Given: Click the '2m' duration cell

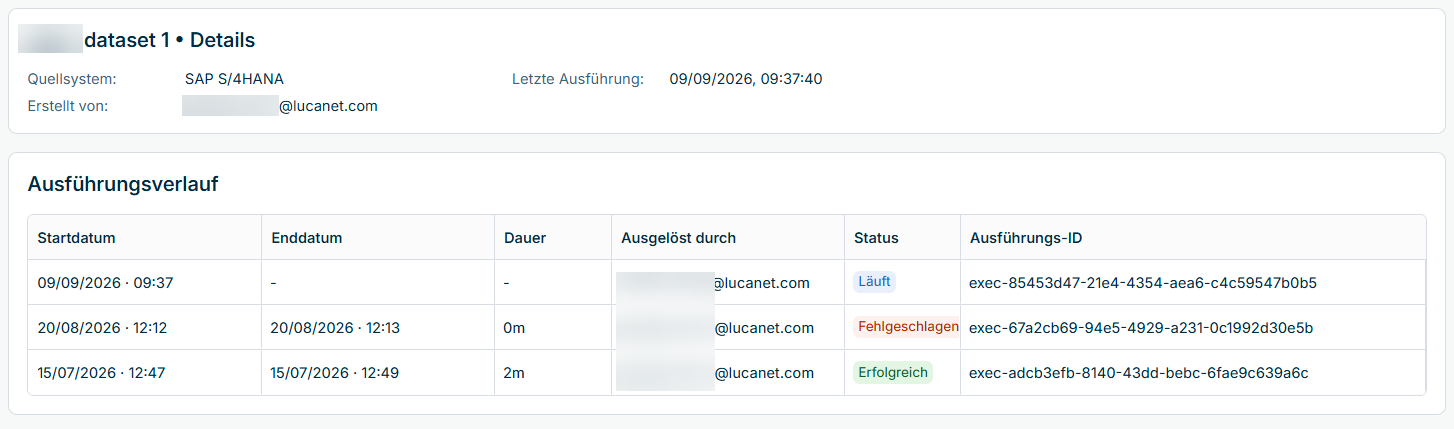Looking at the screenshot, I should [x=514, y=373].
